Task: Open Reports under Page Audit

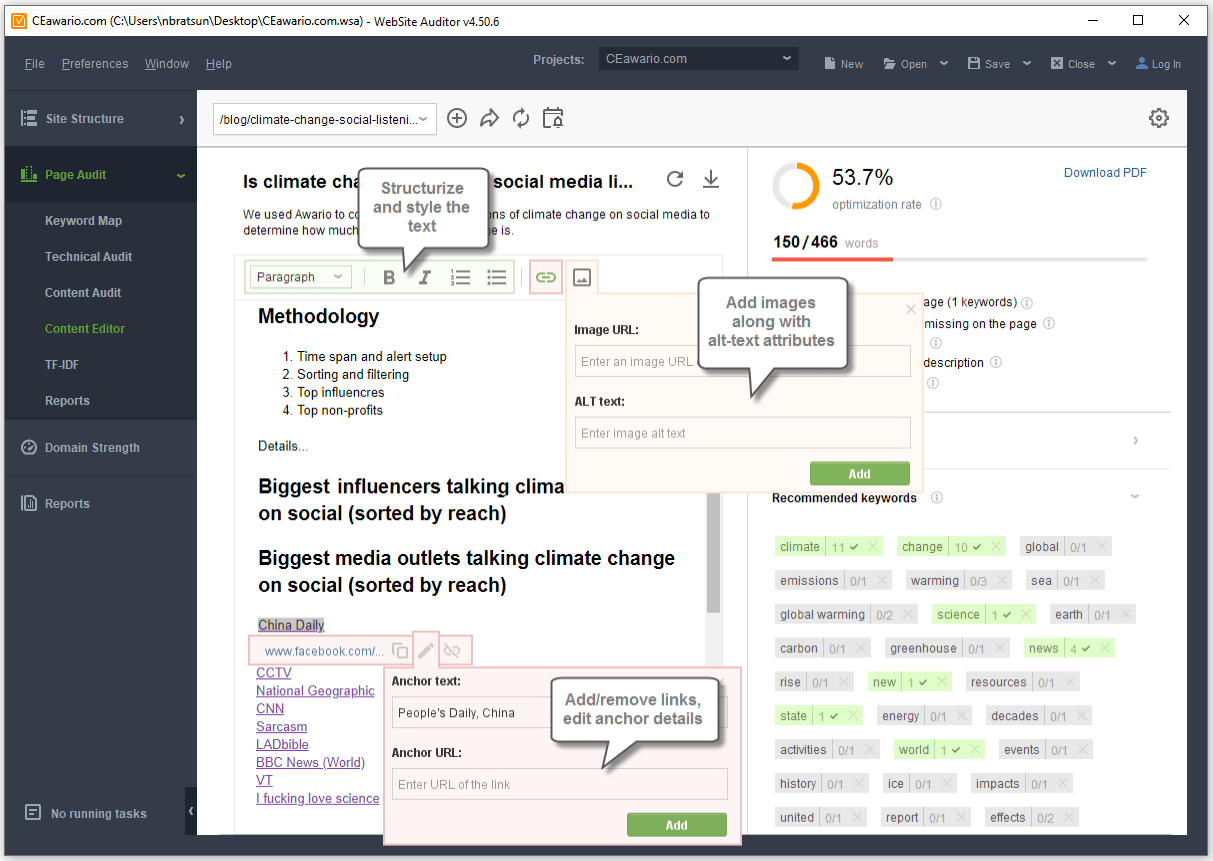Action: point(67,401)
